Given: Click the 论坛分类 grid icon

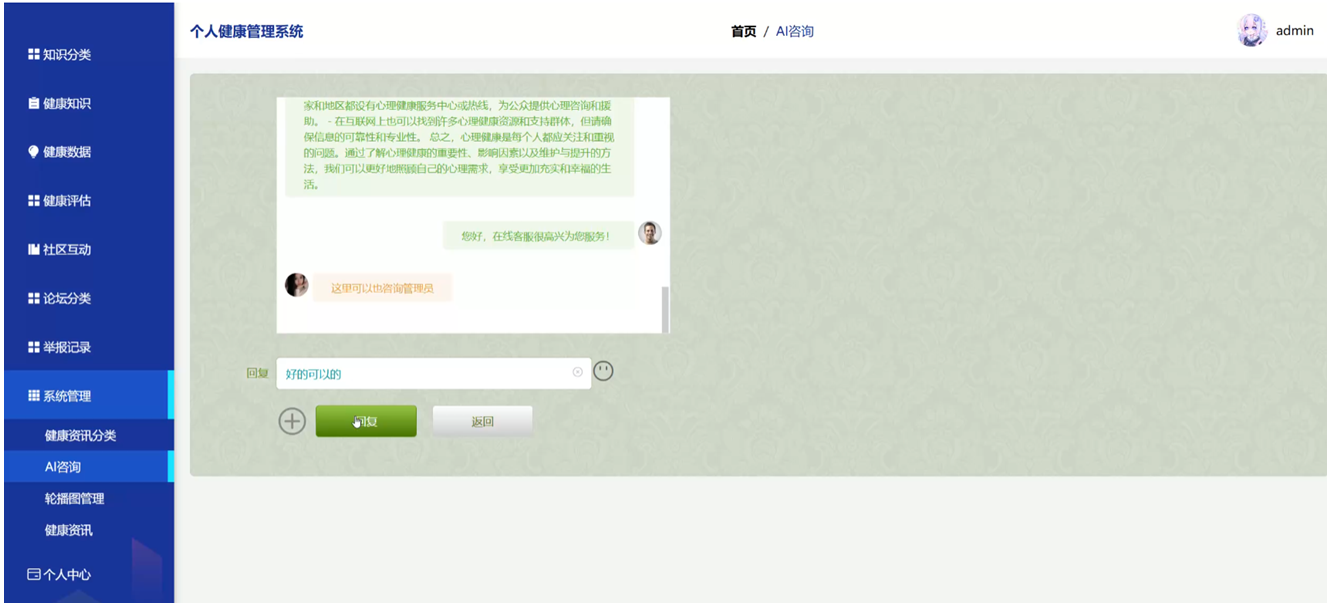Looking at the screenshot, I should pos(34,299).
